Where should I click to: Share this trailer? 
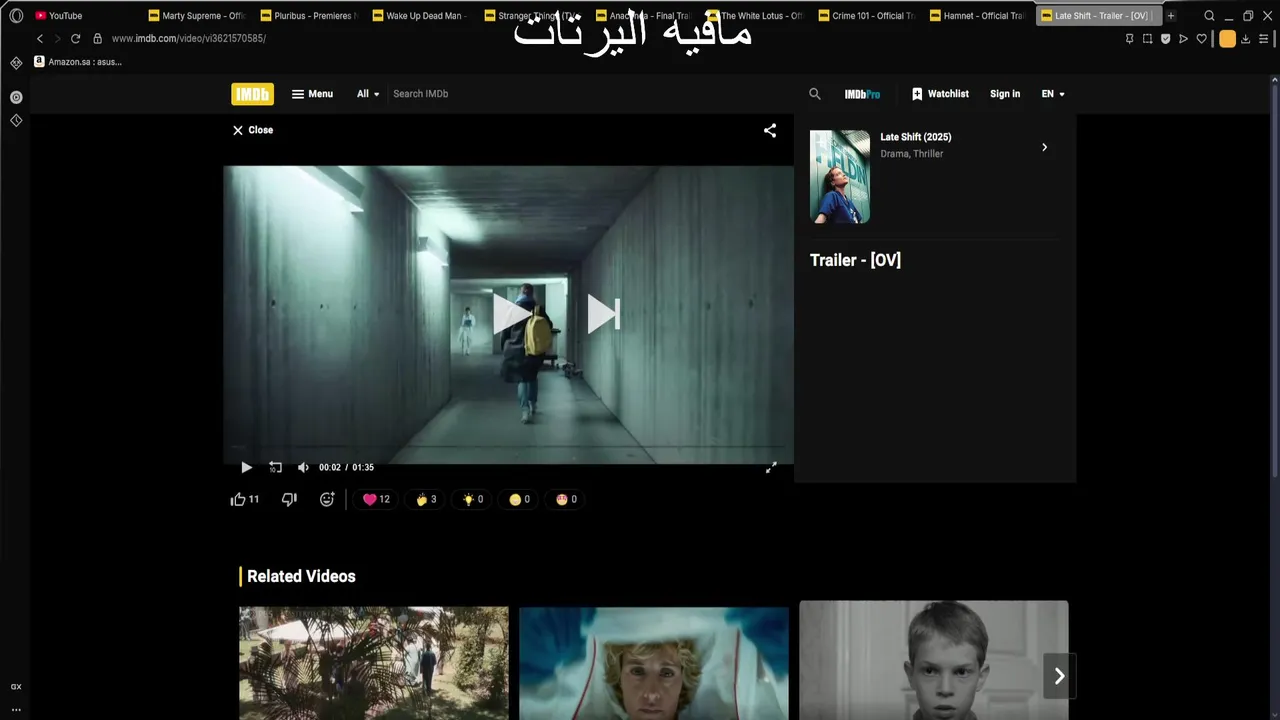[x=770, y=130]
